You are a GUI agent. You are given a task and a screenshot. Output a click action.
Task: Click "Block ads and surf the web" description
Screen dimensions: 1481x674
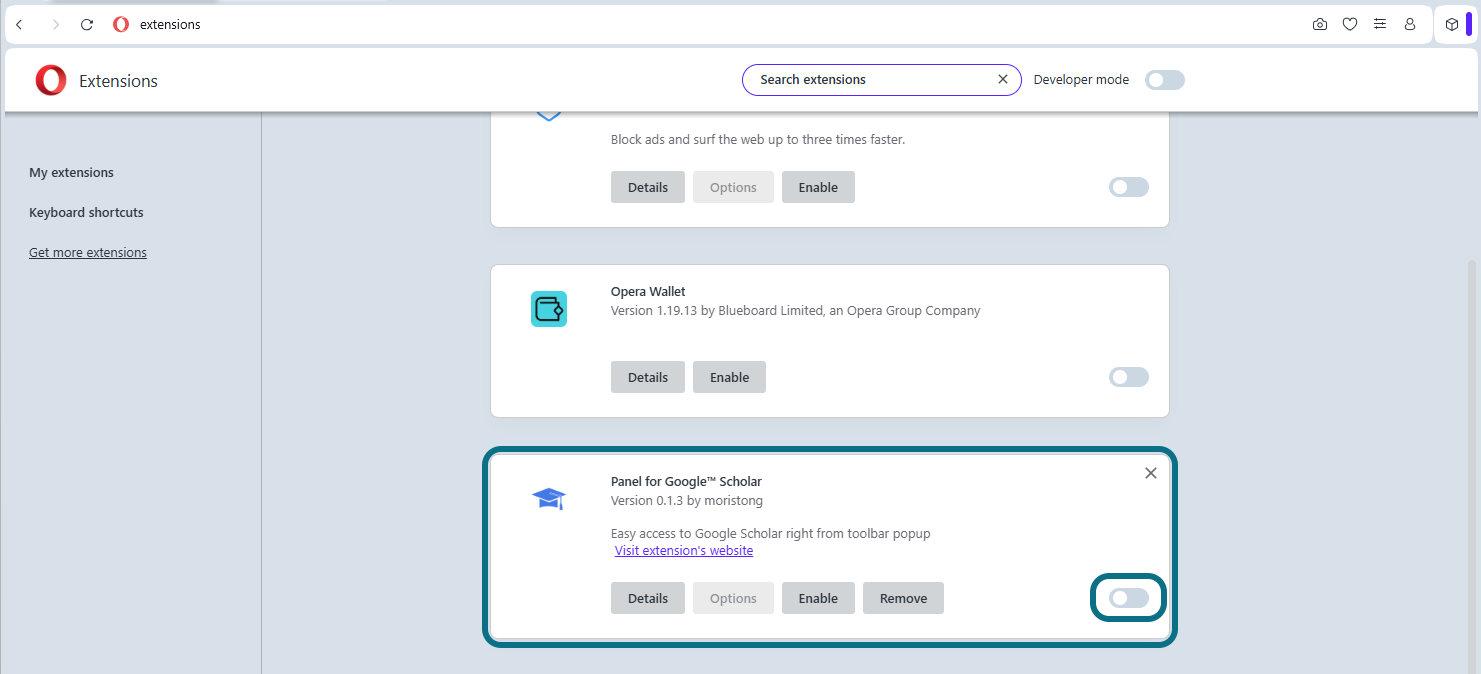click(758, 140)
